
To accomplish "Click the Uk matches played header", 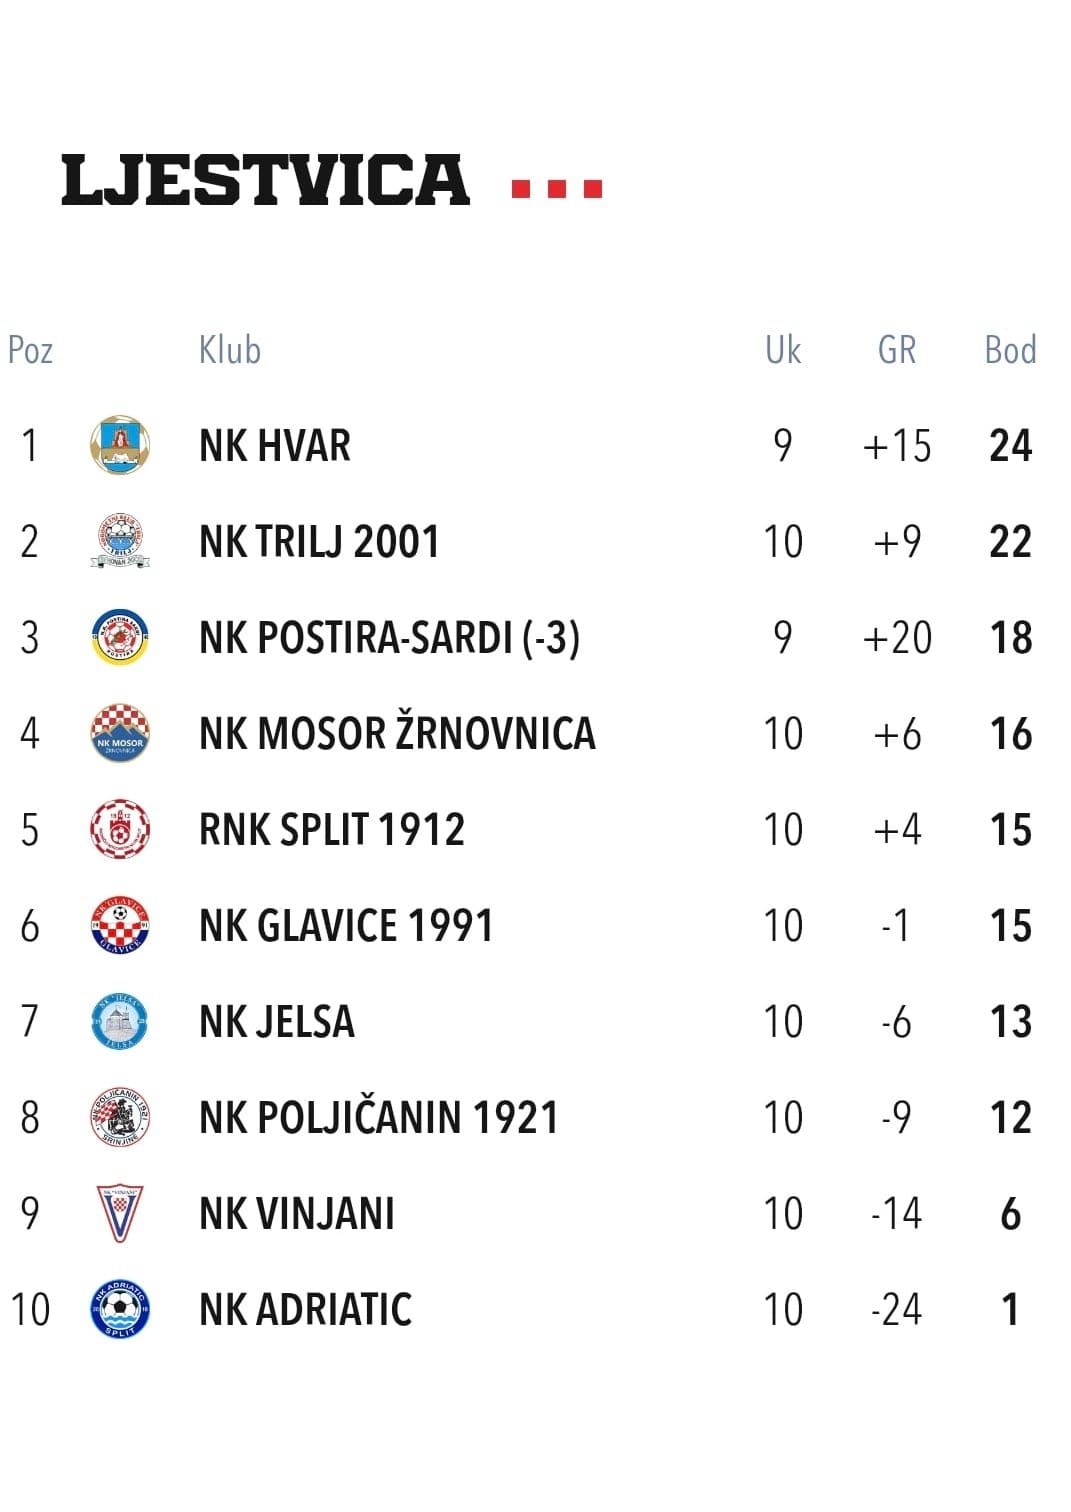I will [783, 350].
